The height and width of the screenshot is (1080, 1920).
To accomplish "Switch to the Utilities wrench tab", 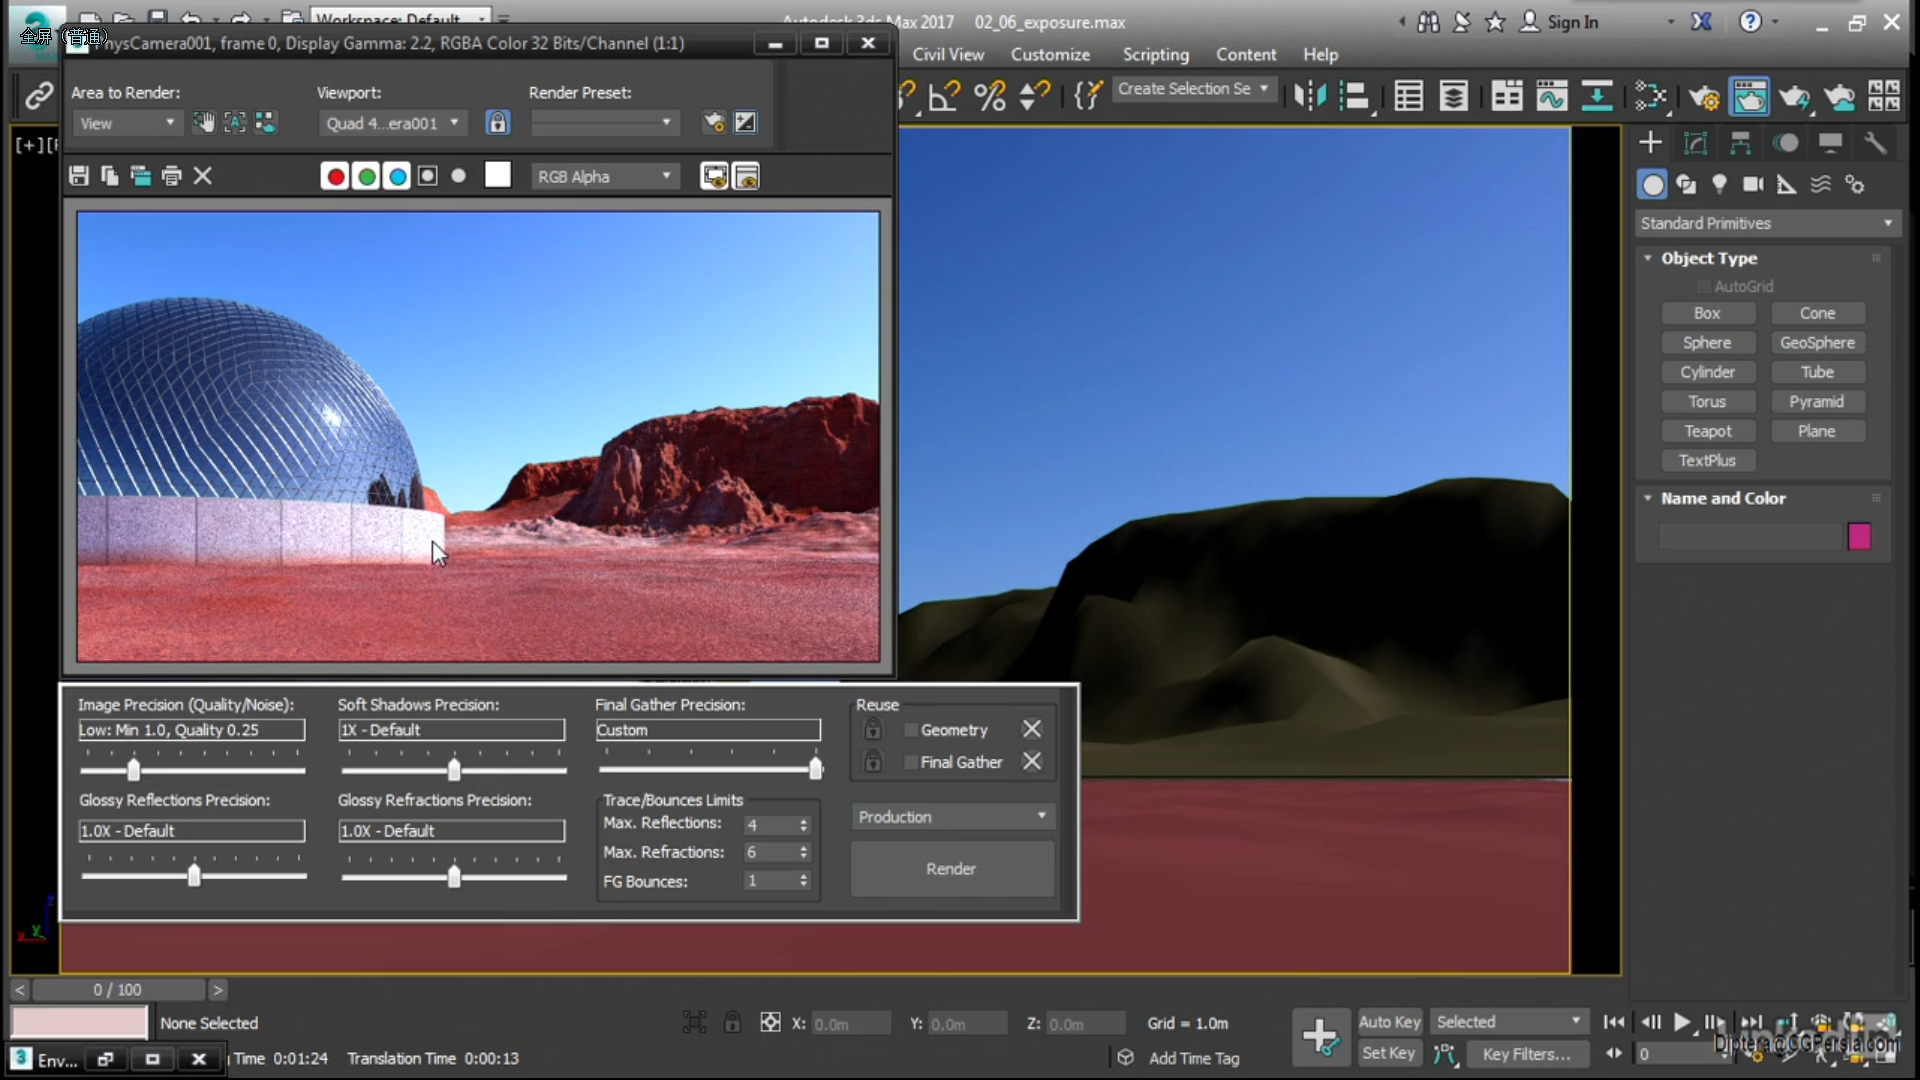I will pyautogui.click(x=1875, y=143).
